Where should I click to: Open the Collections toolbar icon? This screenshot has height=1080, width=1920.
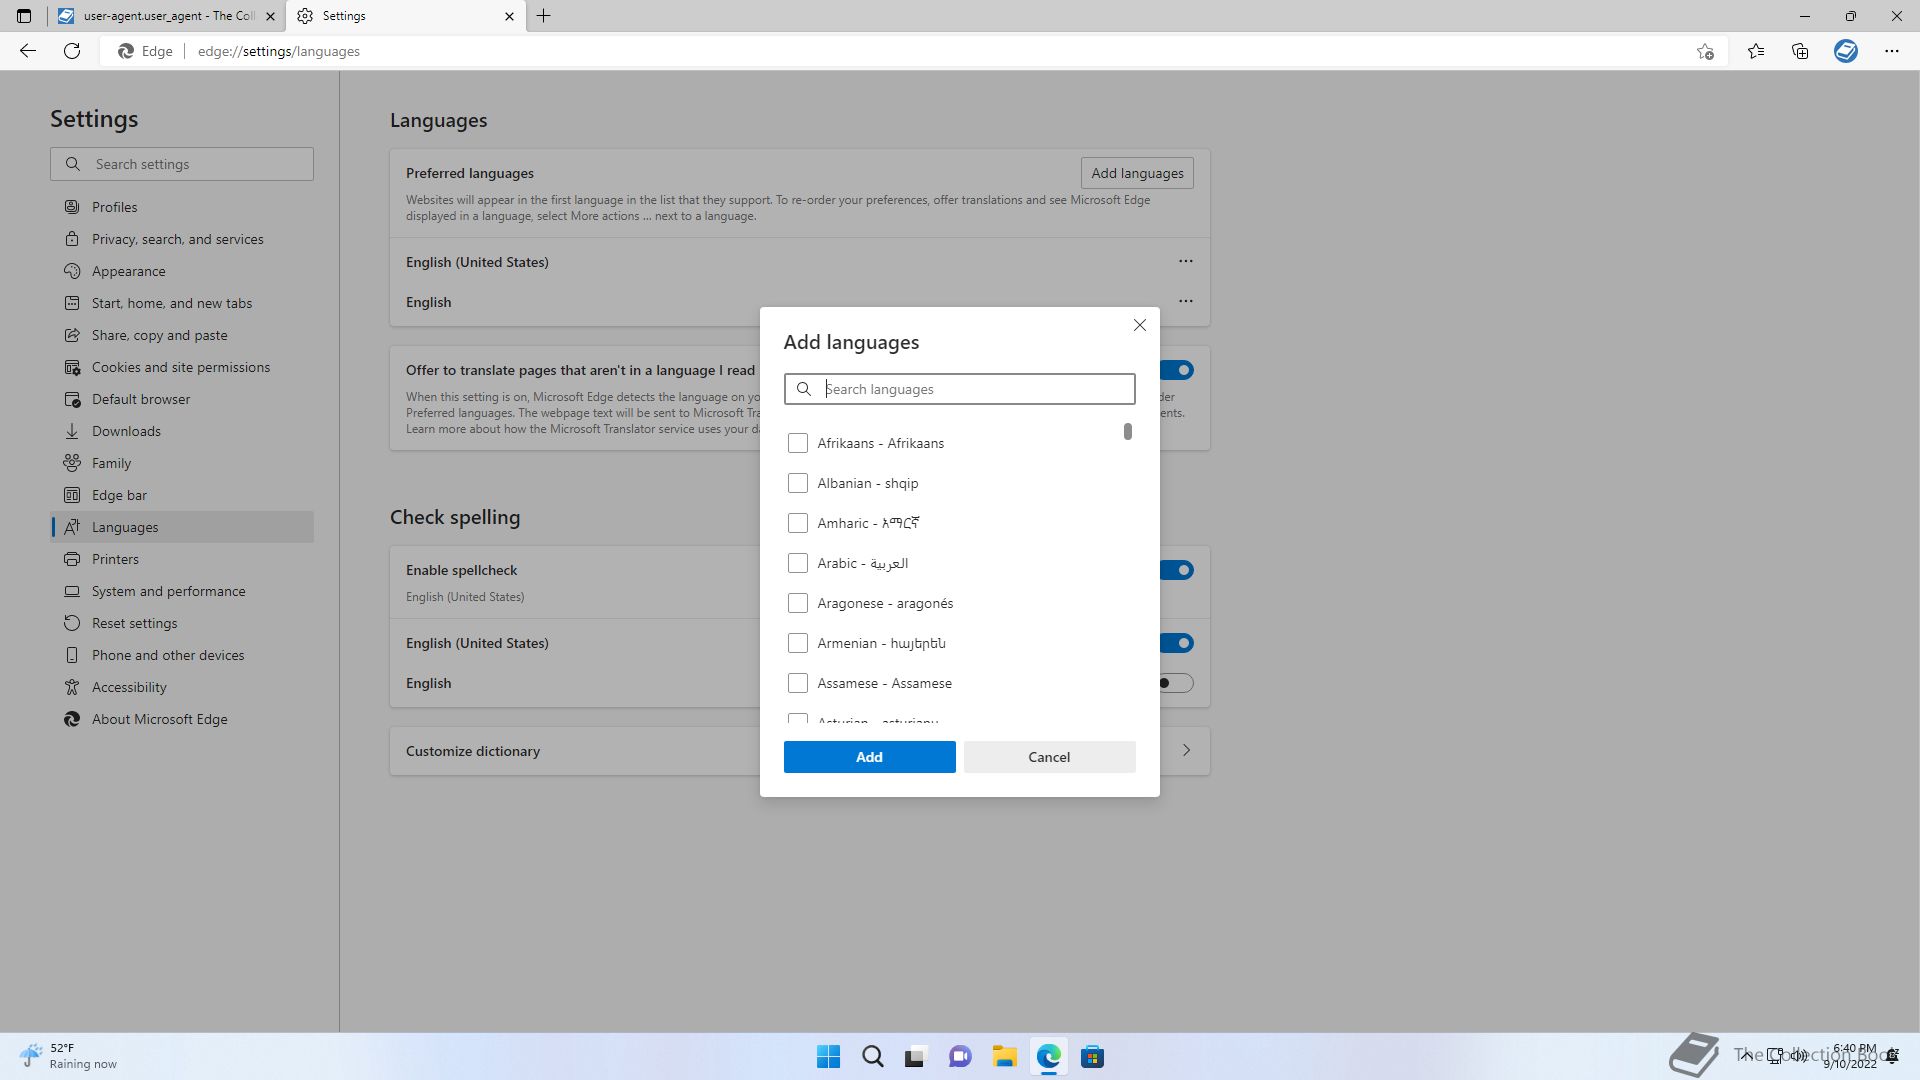(x=1800, y=51)
